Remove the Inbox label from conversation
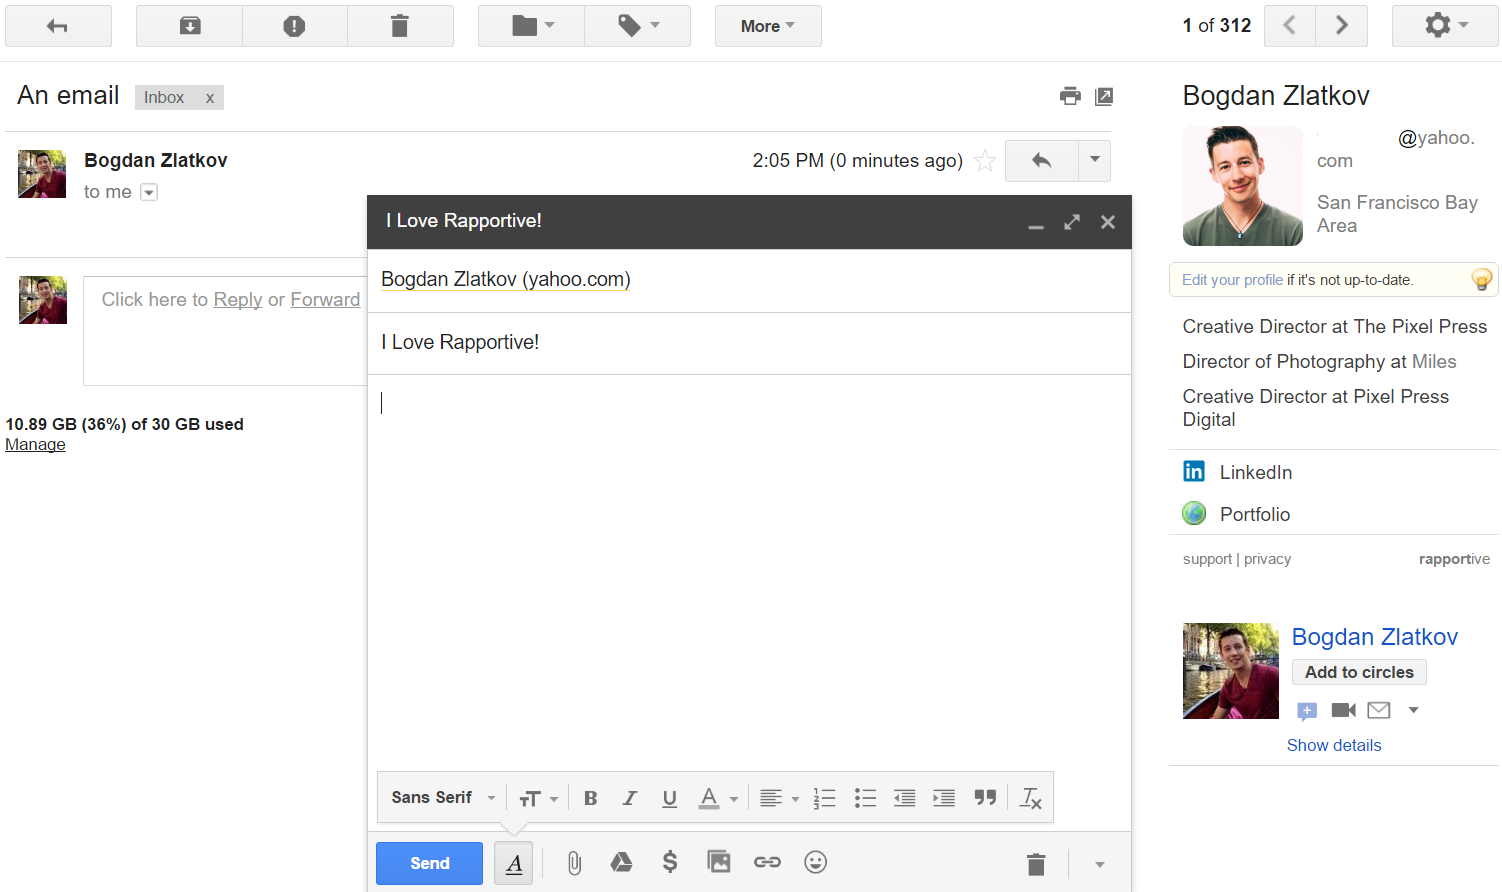The width and height of the screenshot is (1502, 892). click(x=210, y=98)
